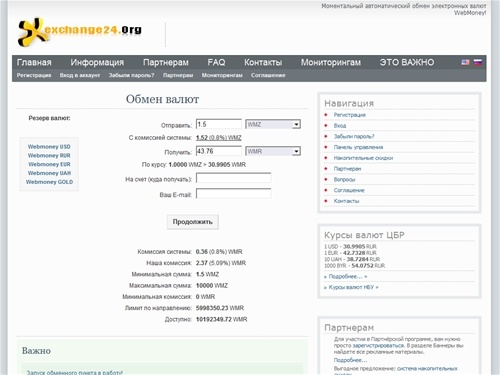Click the Запуск обменного пункта news link
This screenshot has width=500, height=375.
point(74,372)
